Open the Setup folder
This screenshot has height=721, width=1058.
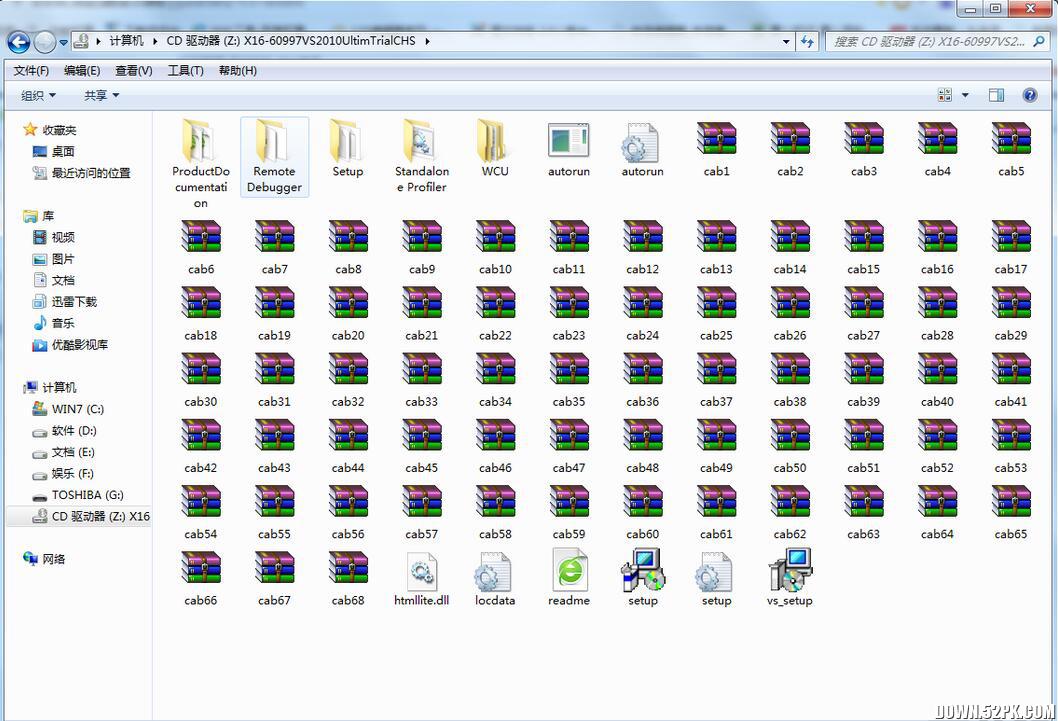coord(347,148)
